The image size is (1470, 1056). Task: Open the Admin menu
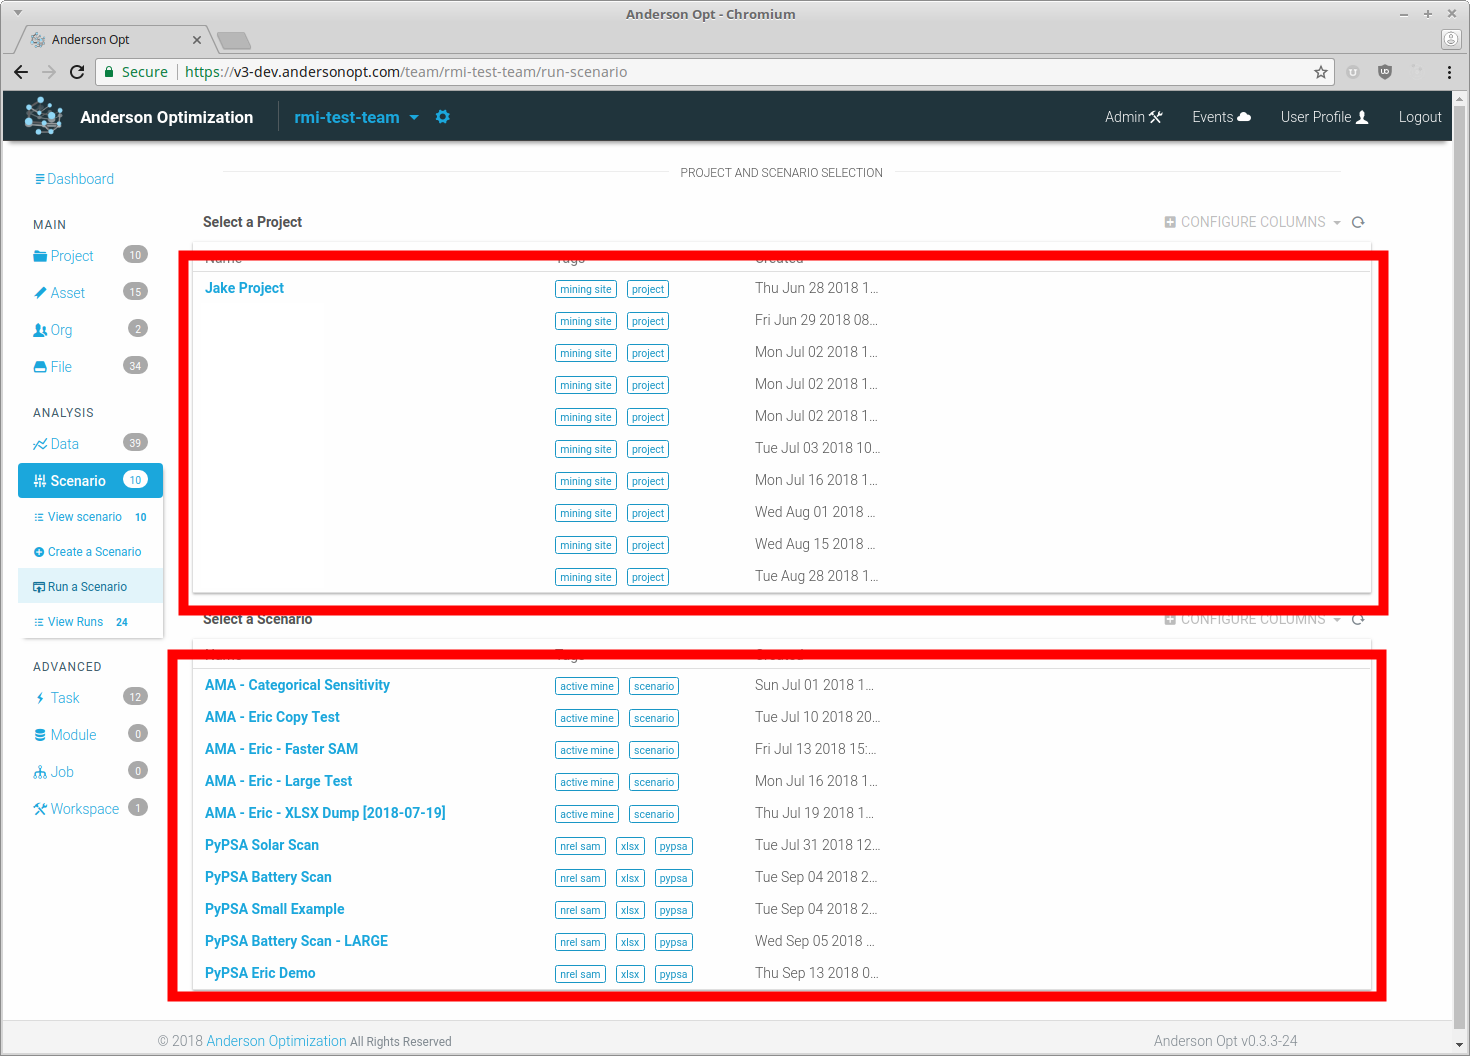click(1133, 117)
